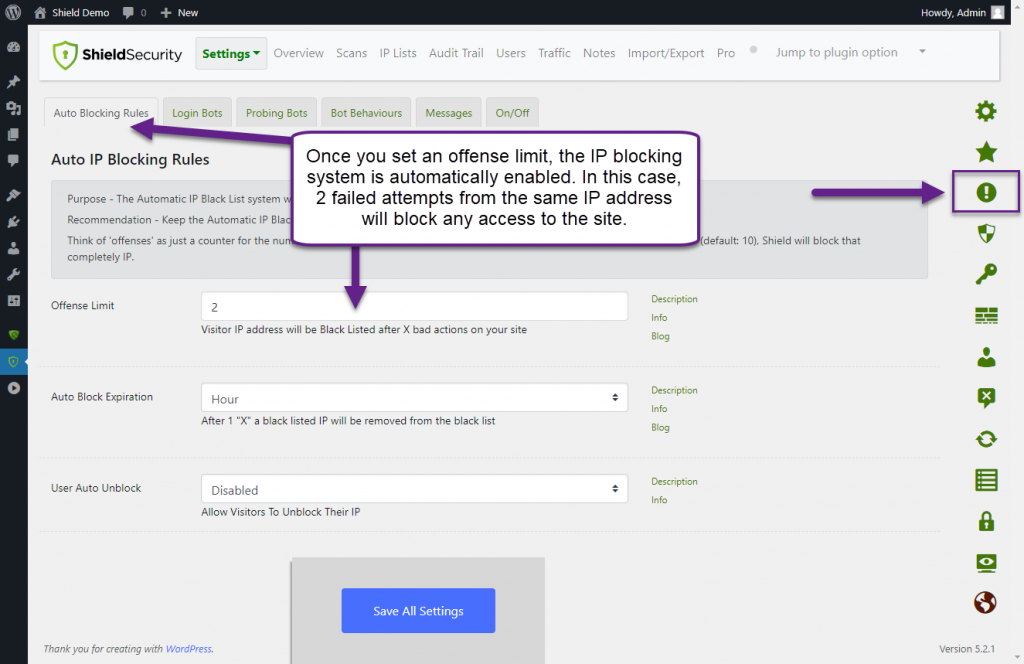
Task: Open the audit list icon in right sidebar
Action: click(x=986, y=481)
